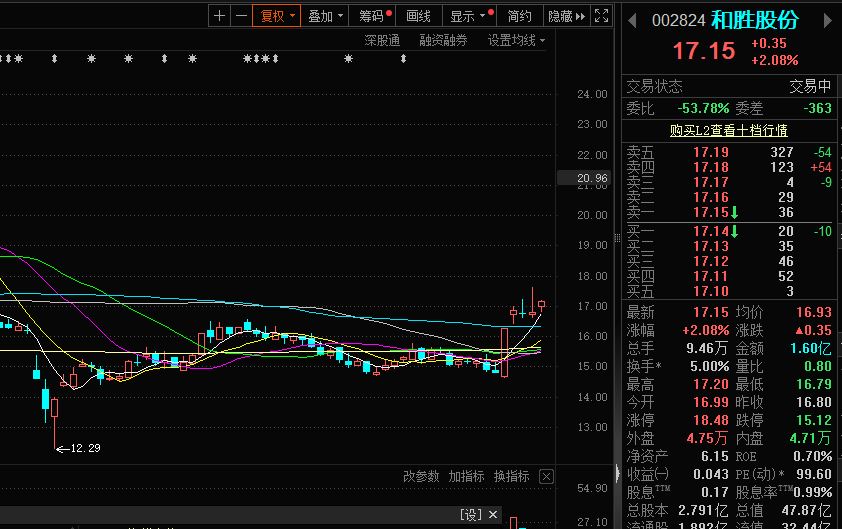Click the 卖五 price 17.19

[x=710, y=152]
